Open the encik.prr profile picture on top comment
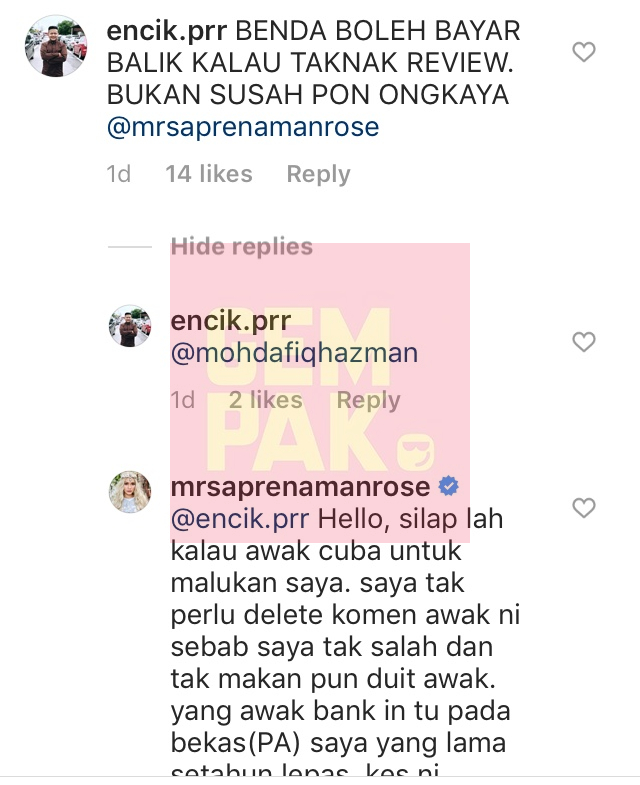Image resolution: width=640 pixels, height=785 pixels. coord(56,46)
